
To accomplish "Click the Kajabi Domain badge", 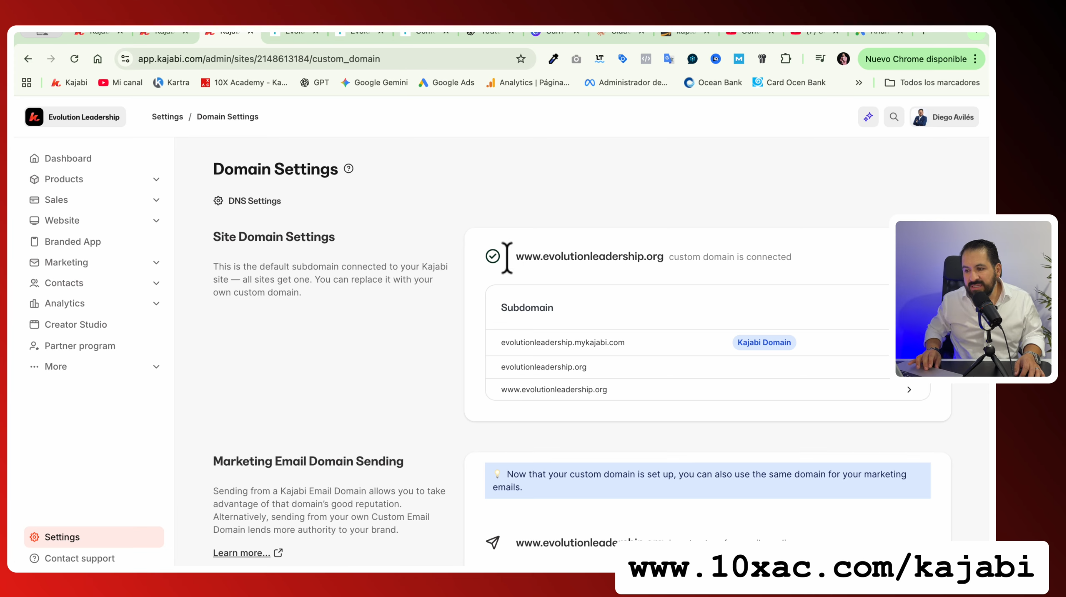I will click(764, 343).
